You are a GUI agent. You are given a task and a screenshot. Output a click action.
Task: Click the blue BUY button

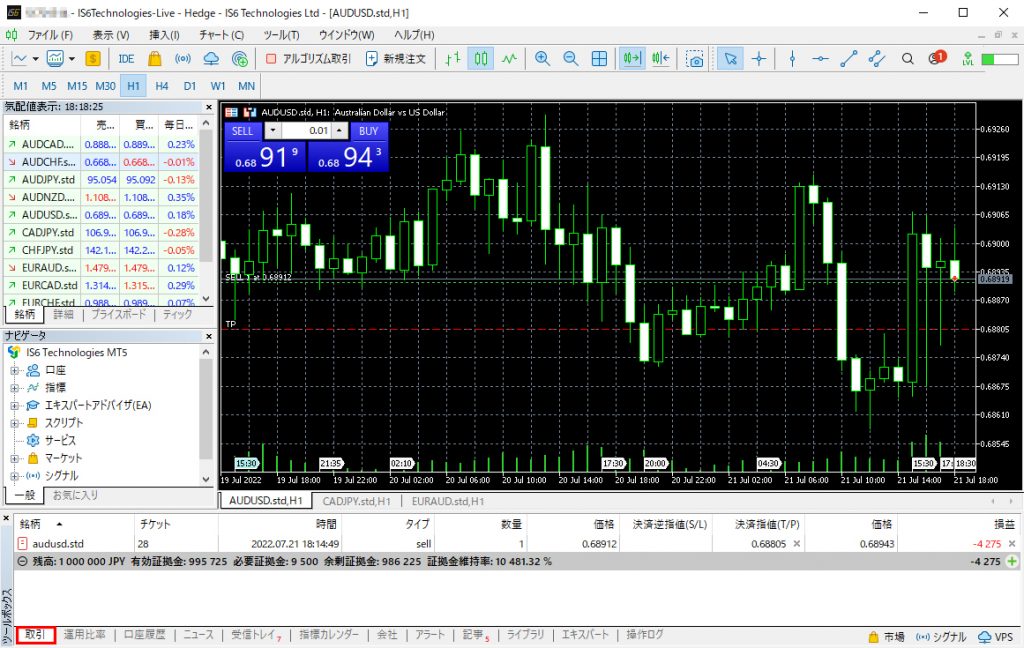pos(368,131)
